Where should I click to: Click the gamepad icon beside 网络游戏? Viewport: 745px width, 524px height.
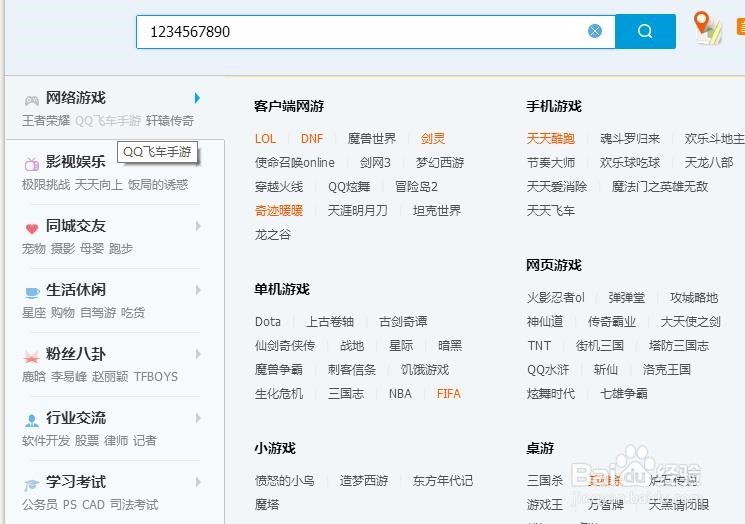(x=32, y=100)
